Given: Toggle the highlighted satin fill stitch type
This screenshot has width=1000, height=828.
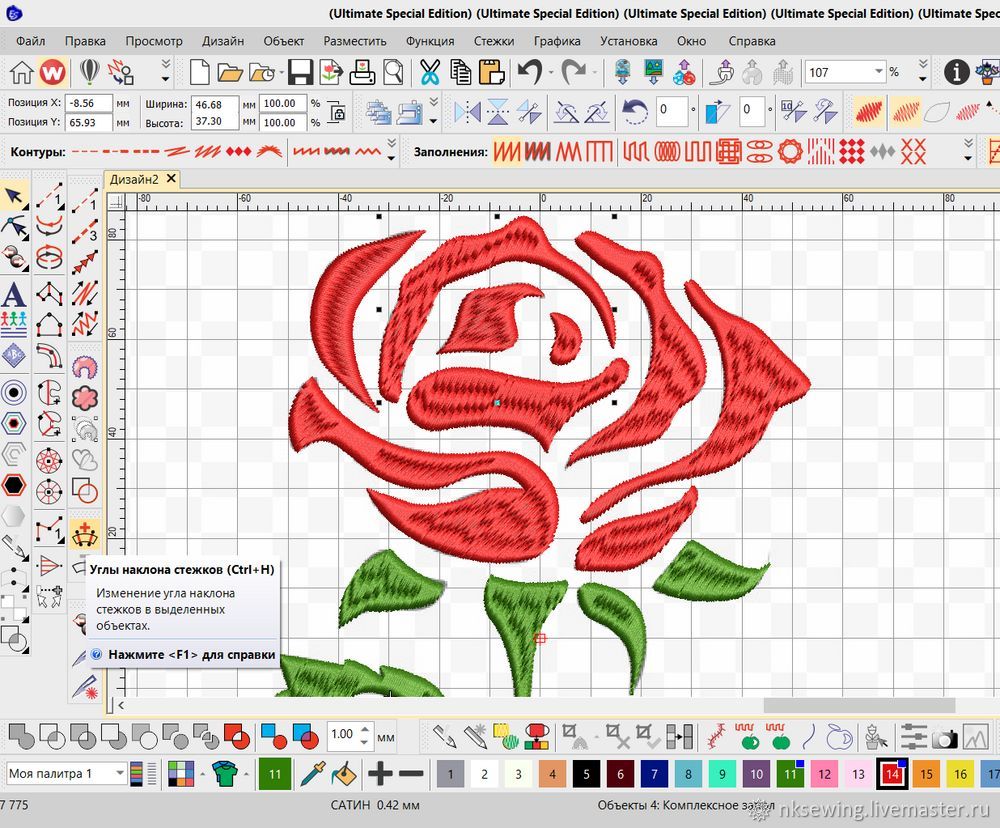Looking at the screenshot, I should 509,152.
